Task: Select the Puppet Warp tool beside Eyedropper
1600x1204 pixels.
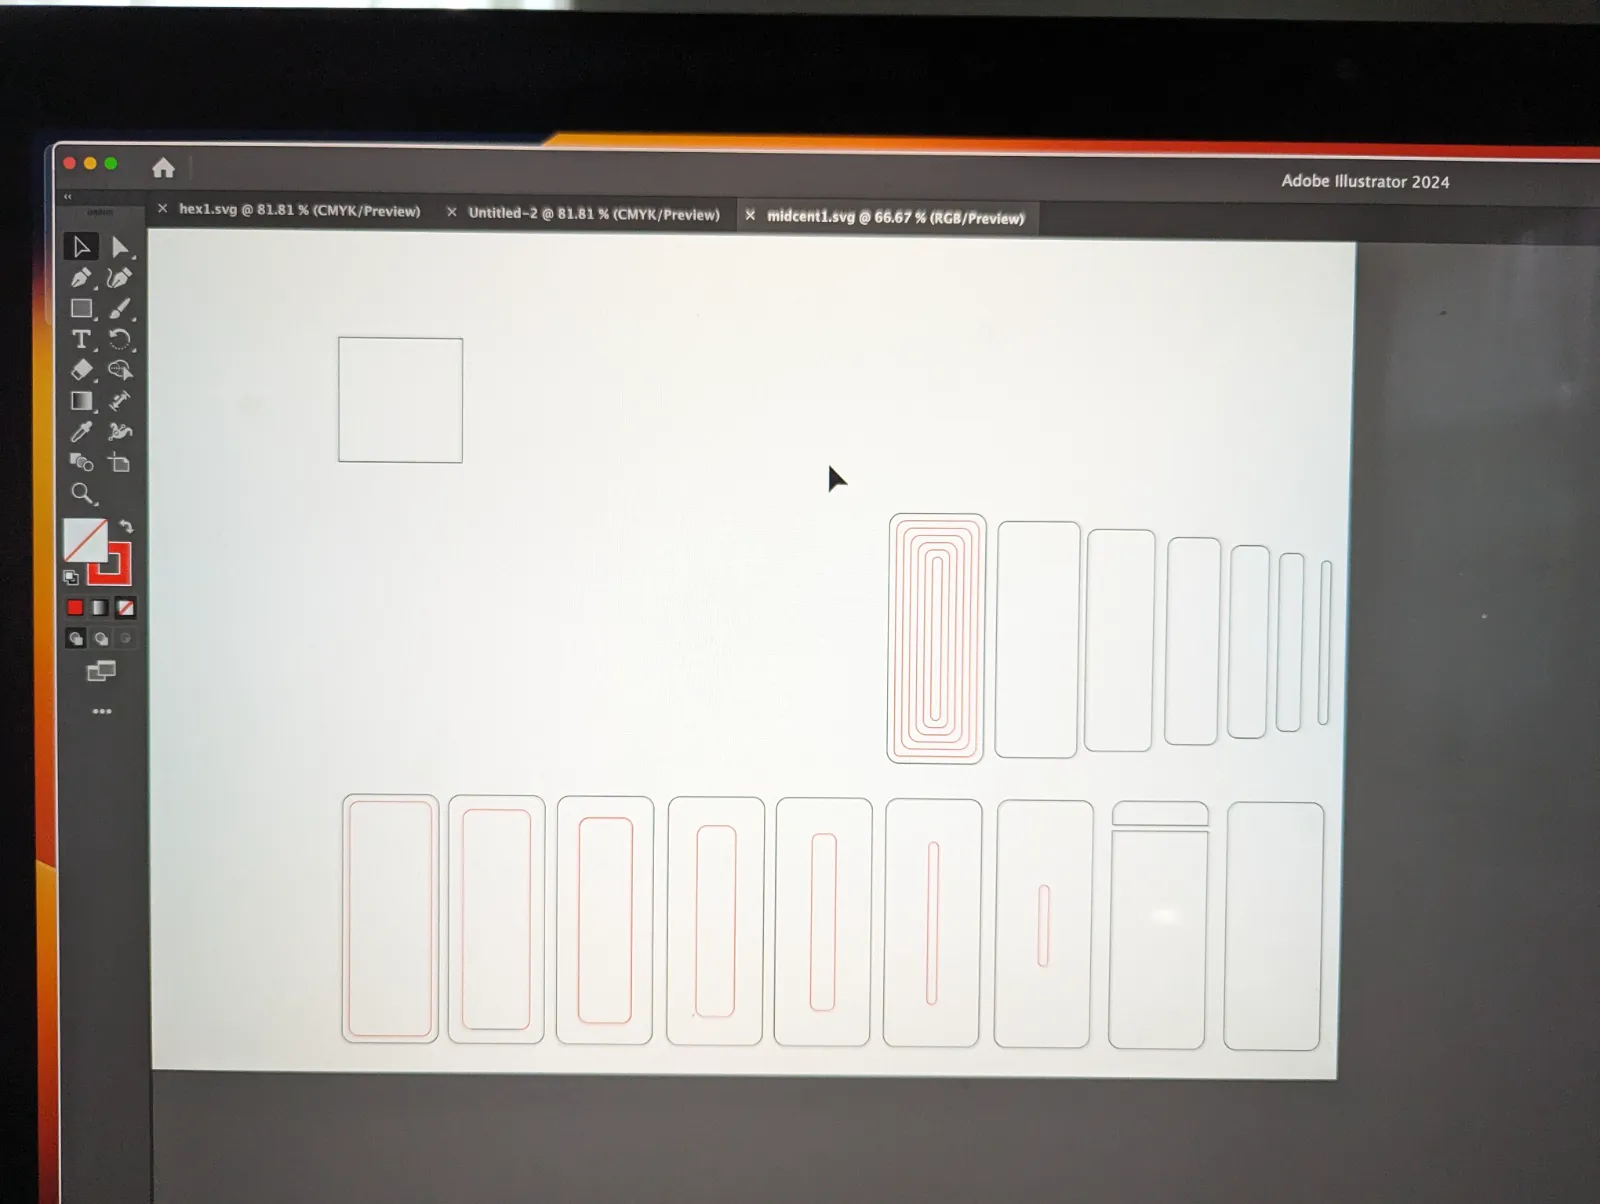Action: (120, 432)
